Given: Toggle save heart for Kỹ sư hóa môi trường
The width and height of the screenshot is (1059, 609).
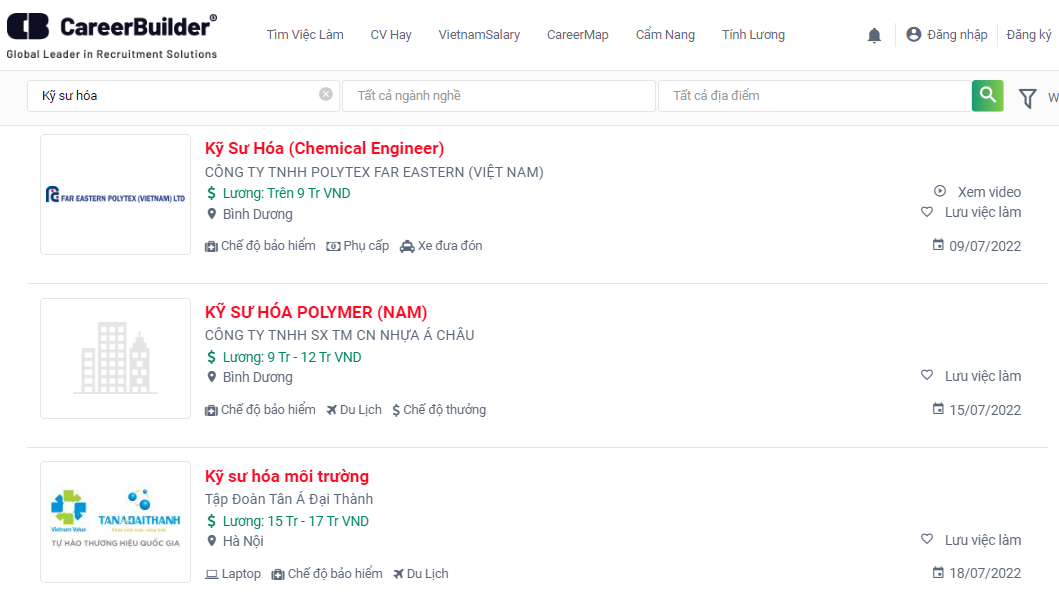Looking at the screenshot, I should (x=927, y=540).
